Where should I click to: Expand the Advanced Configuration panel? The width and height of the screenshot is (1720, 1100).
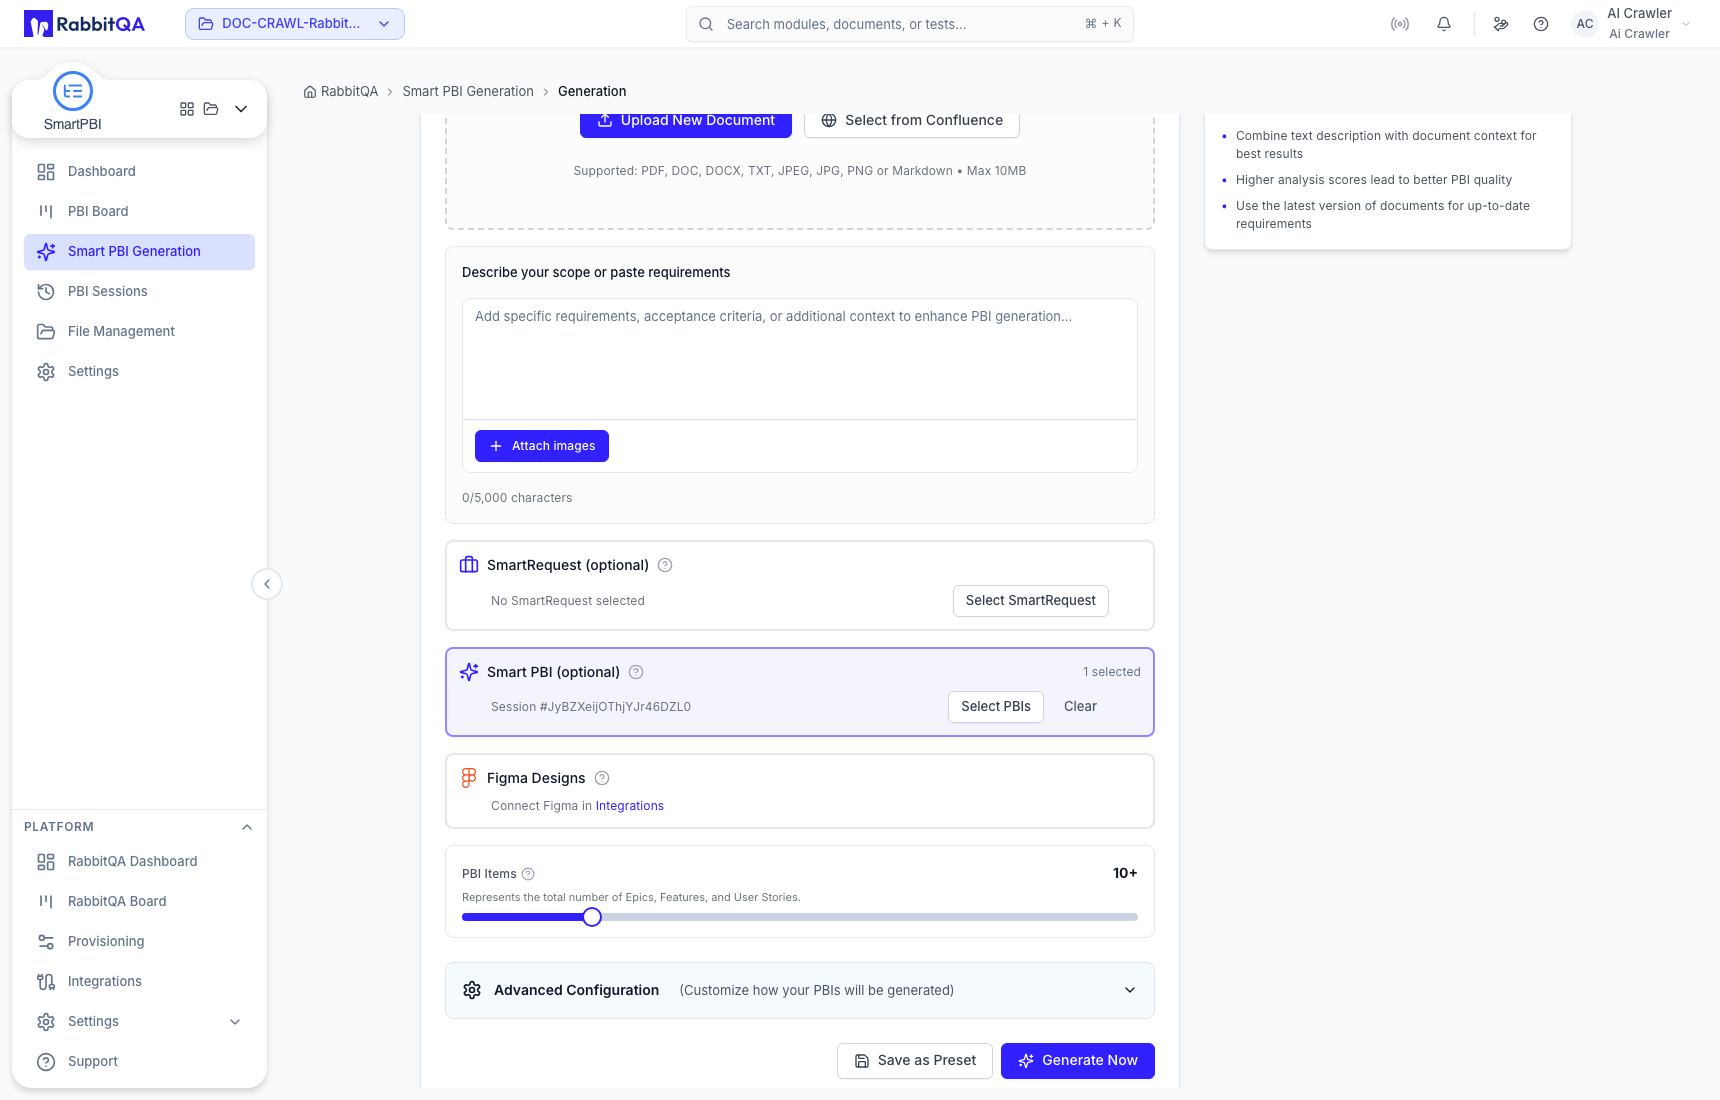[x=1130, y=990]
